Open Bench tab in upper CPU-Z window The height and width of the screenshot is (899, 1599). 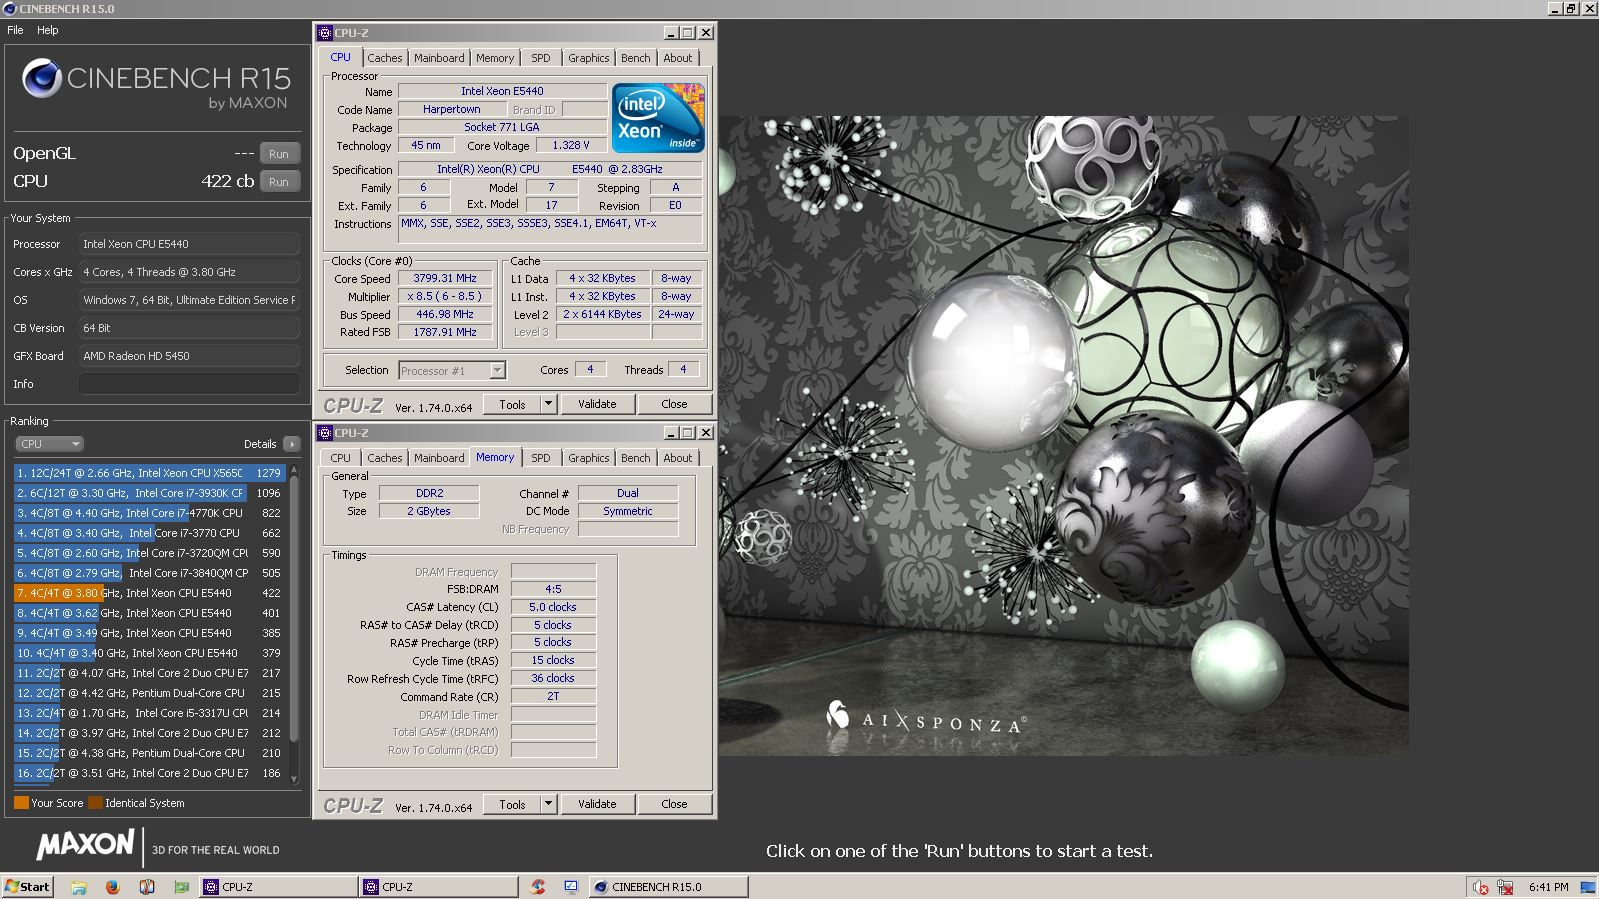click(x=635, y=58)
